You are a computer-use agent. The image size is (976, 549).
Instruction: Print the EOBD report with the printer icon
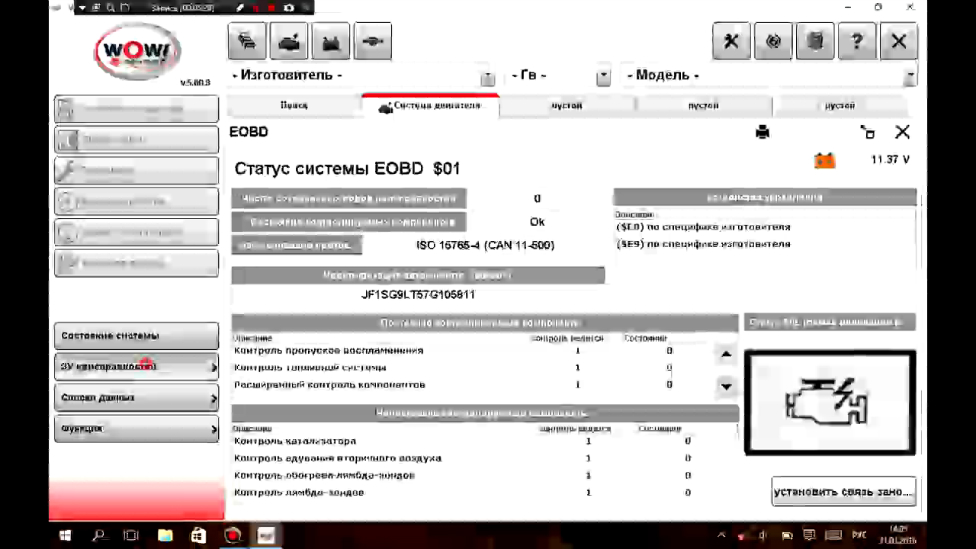(762, 132)
